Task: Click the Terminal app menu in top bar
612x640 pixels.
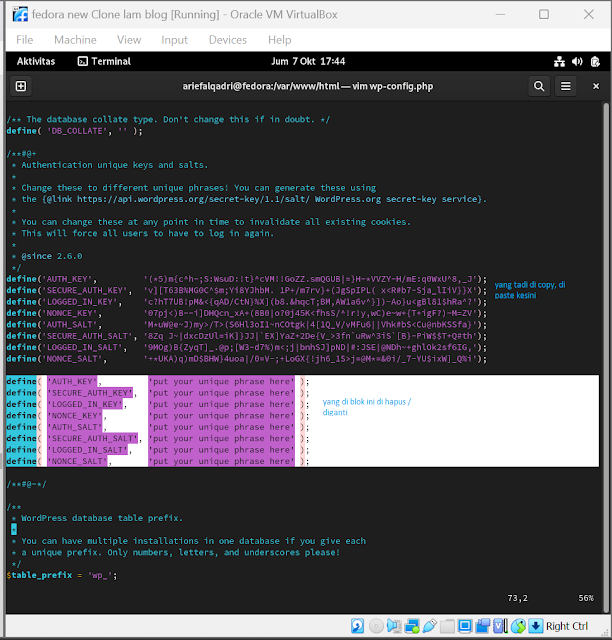Action: (x=104, y=61)
